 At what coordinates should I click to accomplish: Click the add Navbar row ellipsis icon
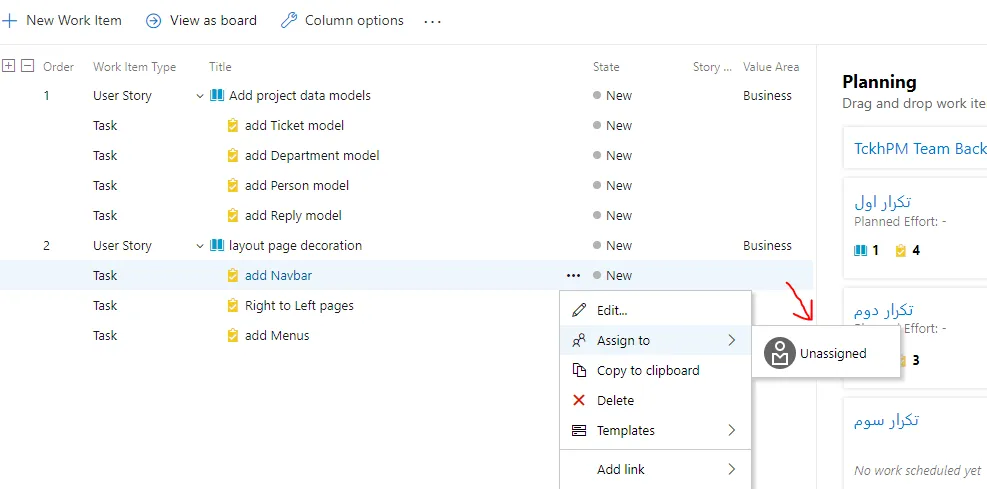click(x=573, y=275)
